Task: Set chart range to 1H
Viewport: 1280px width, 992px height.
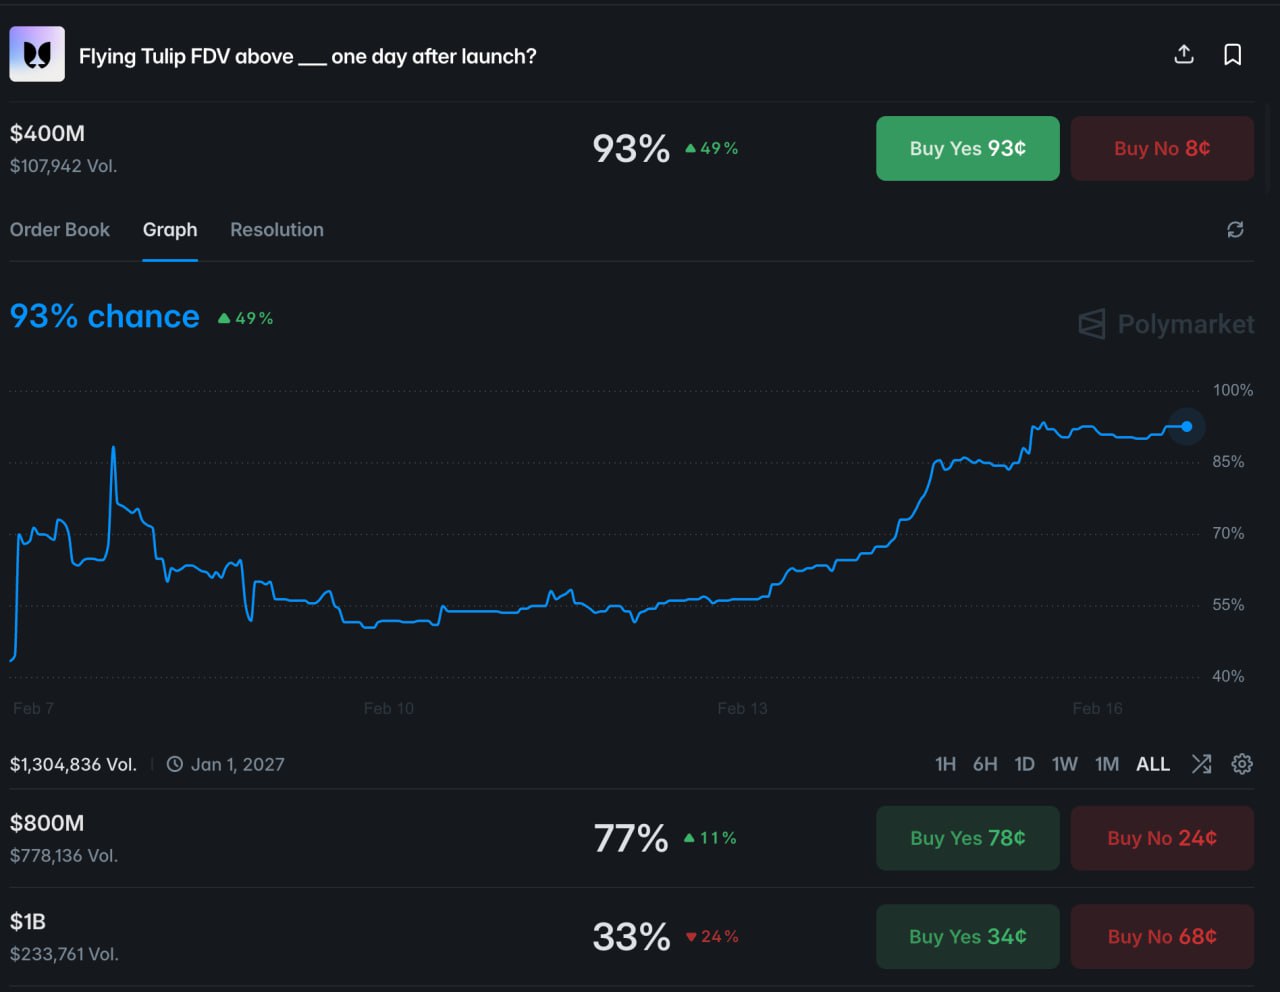Action: [x=945, y=764]
